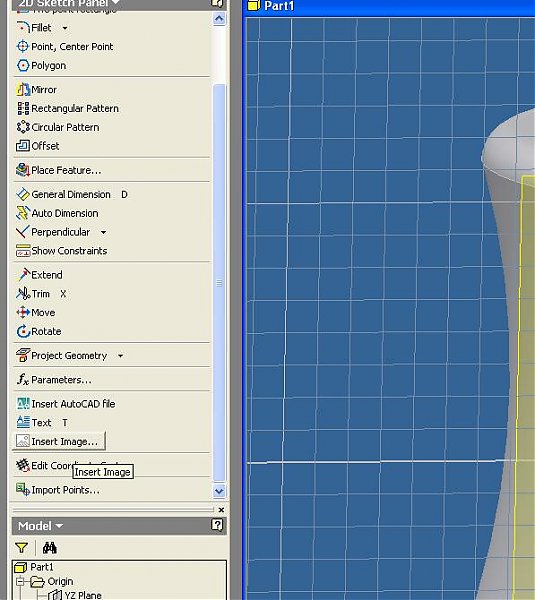
Task: Activate the Mirror tool icon
Action: click(23, 90)
